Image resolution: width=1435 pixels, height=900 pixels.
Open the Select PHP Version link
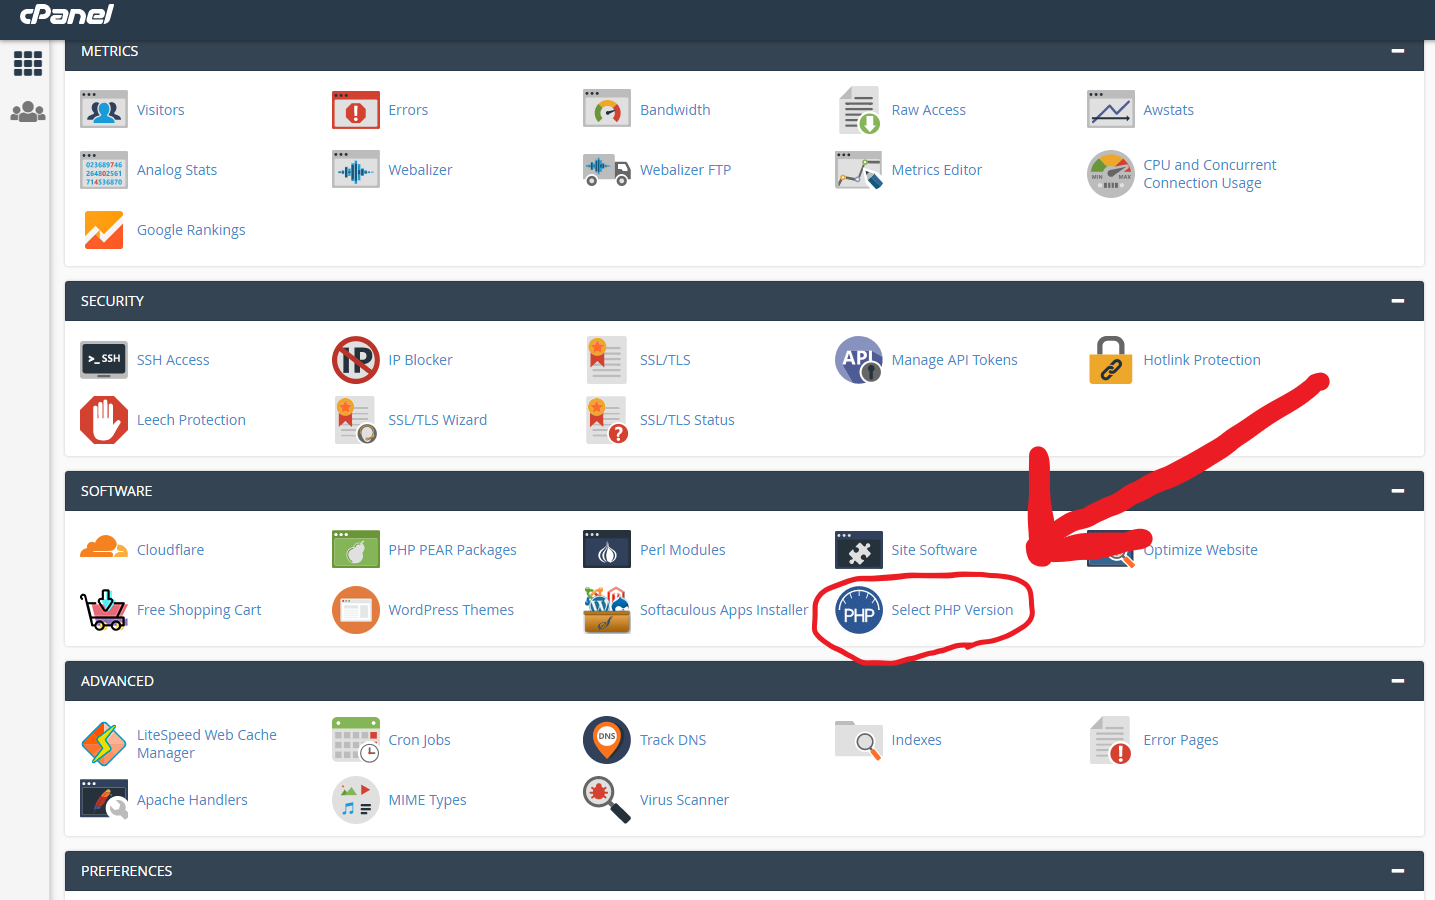point(952,610)
